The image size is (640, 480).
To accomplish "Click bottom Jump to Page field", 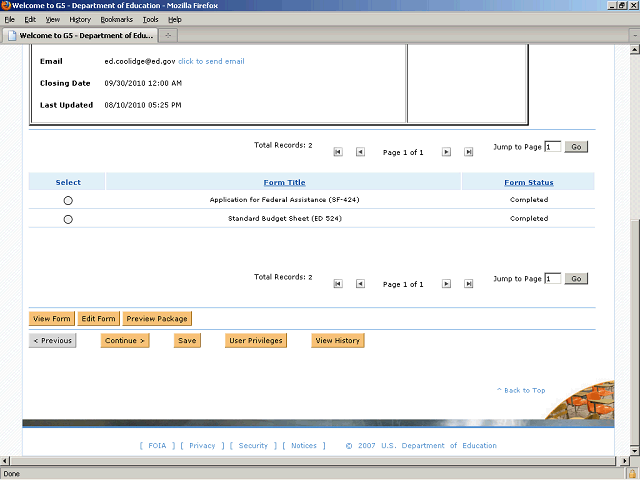I will 553,279.
